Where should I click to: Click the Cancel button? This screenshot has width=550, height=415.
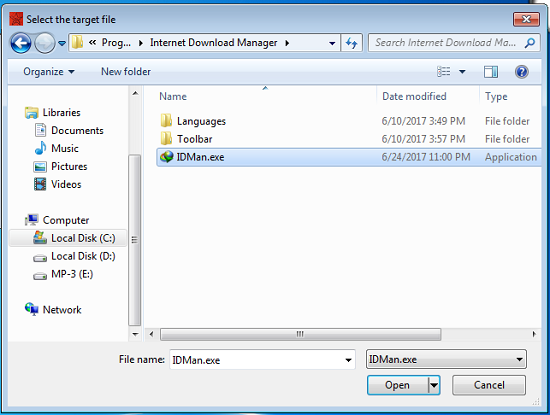[x=489, y=385]
